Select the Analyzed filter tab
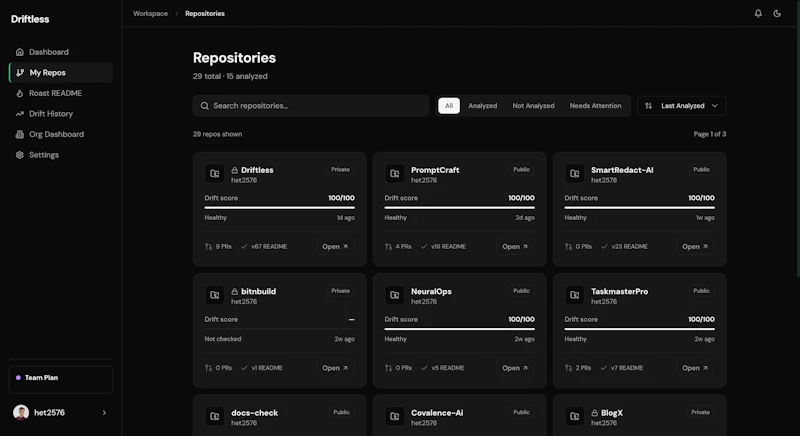The height and width of the screenshot is (436, 800). (x=483, y=106)
